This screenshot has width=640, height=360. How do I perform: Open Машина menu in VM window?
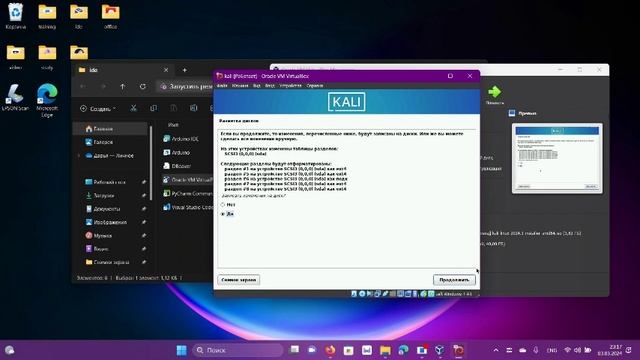(x=240, y=86)
